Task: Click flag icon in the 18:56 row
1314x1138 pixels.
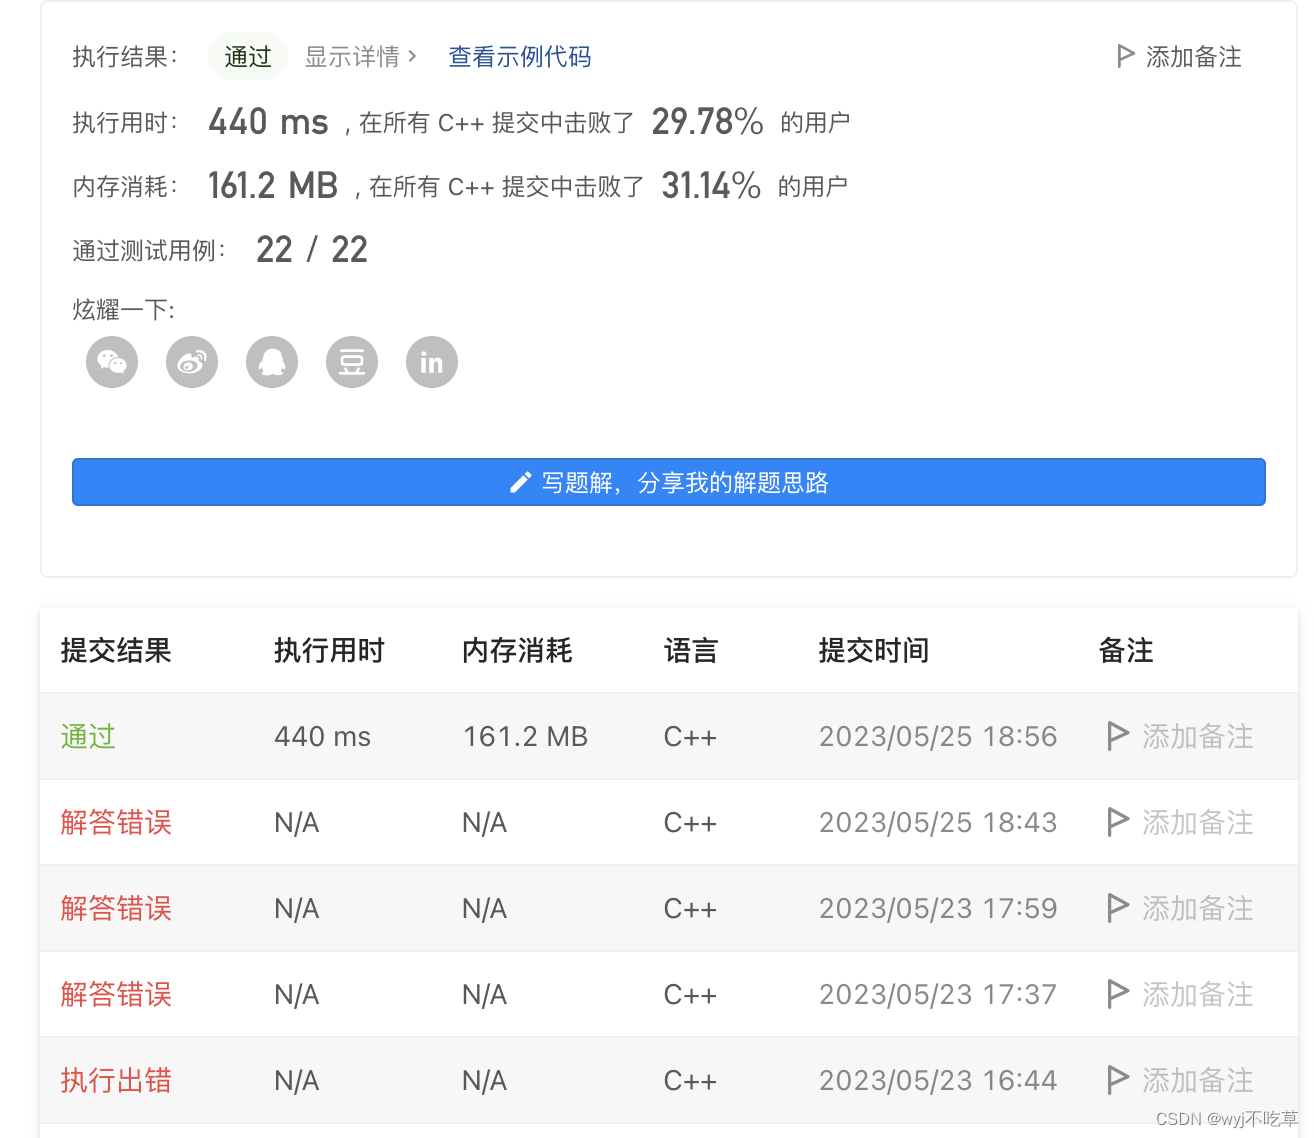Action: point(1119,737)
